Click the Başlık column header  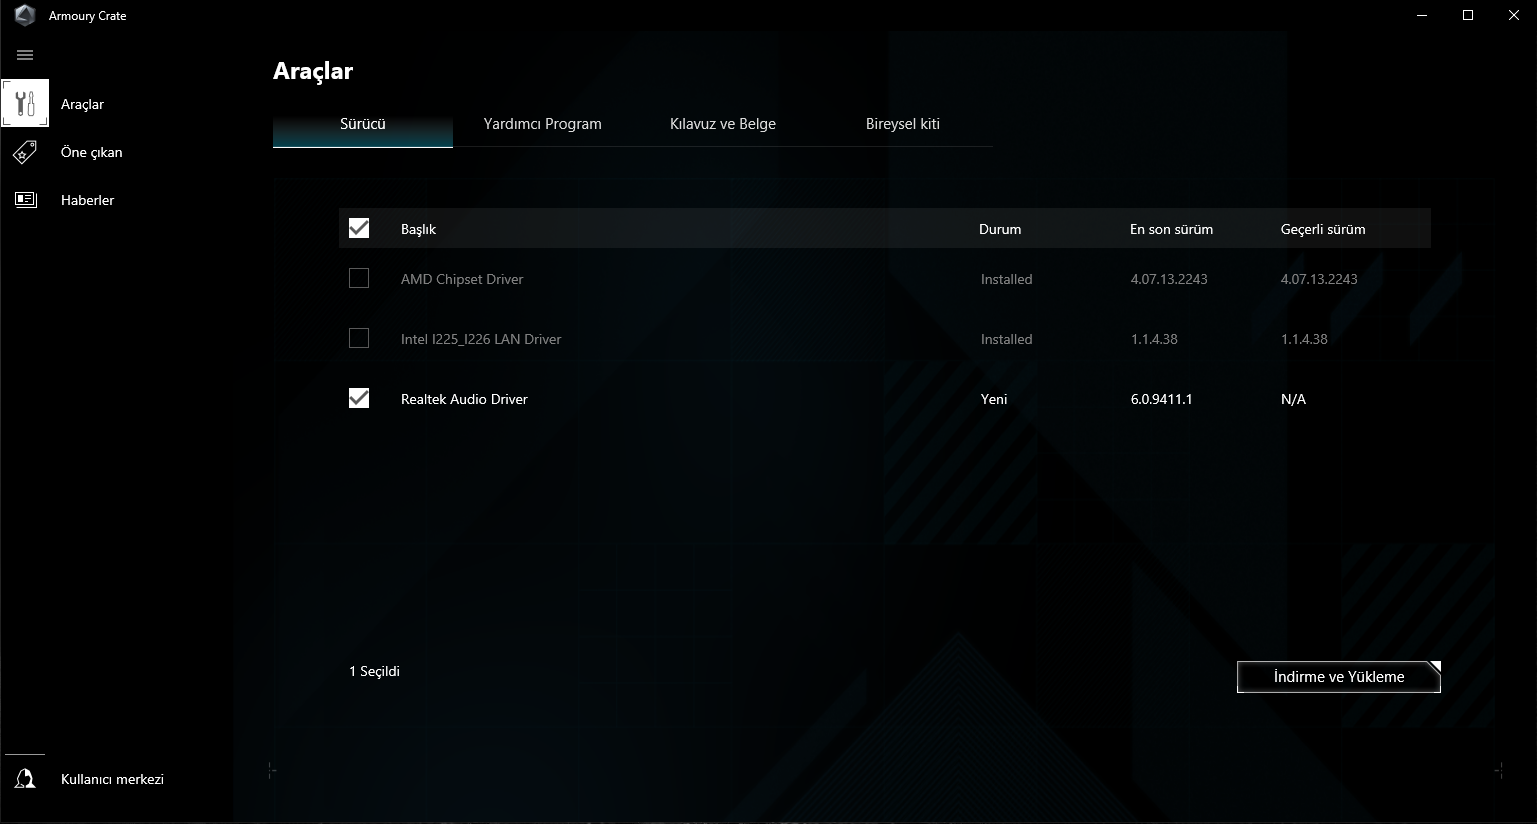coord(419,229)
